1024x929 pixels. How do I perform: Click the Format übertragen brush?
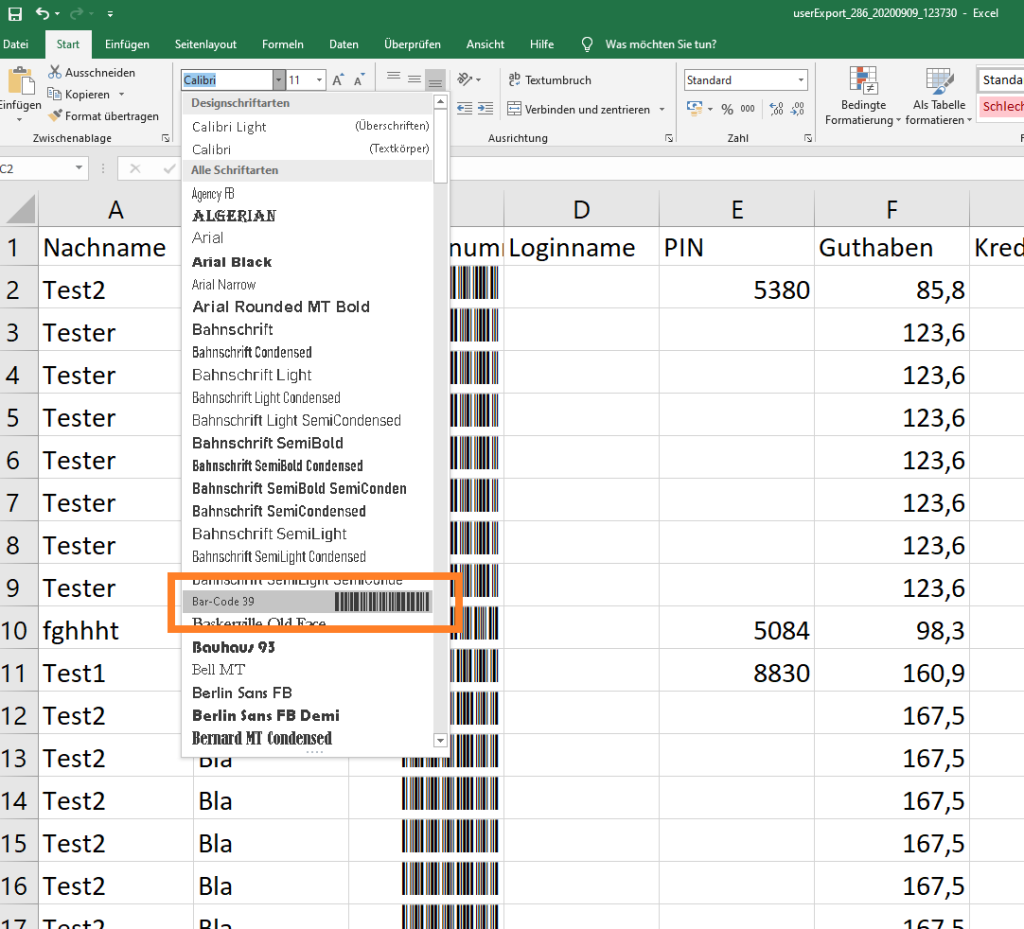coord(103,116)
